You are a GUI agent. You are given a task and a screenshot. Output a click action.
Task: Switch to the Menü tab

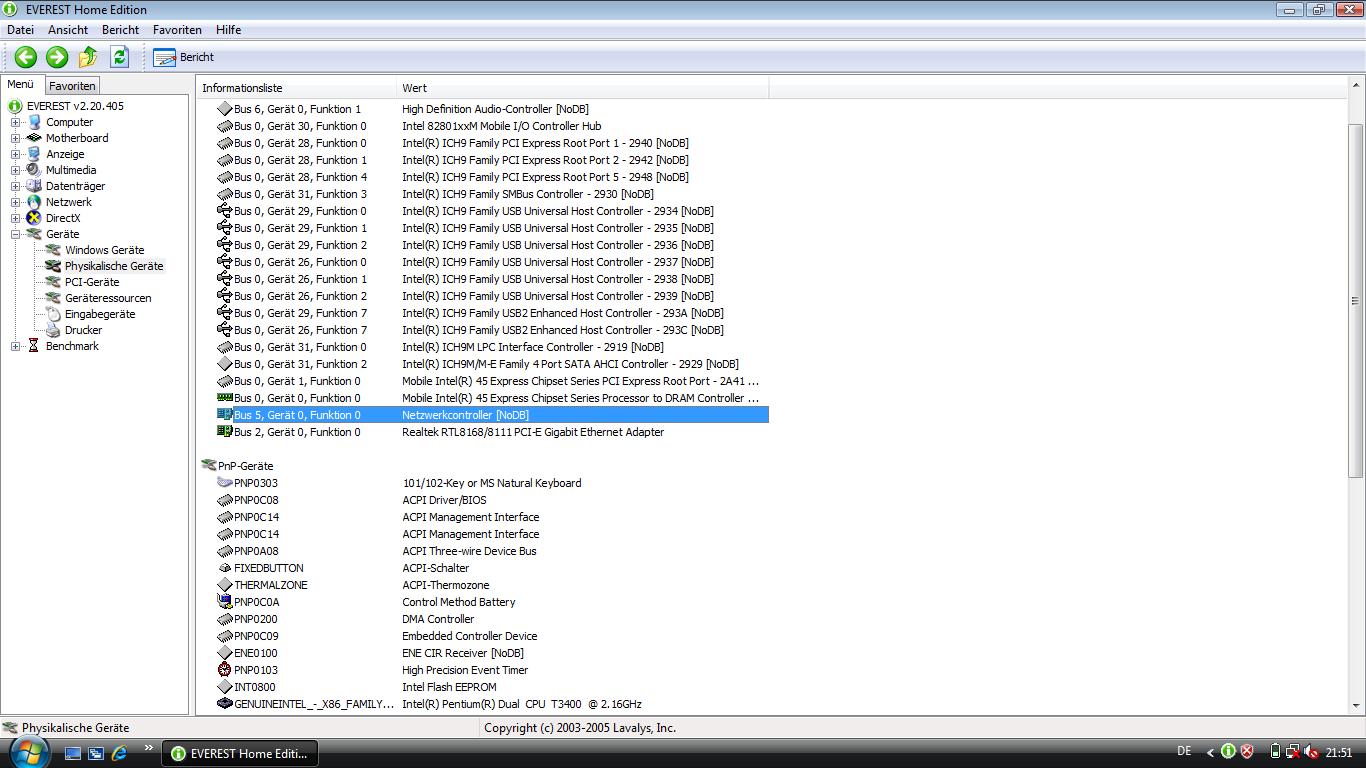[x=21, y=85]
